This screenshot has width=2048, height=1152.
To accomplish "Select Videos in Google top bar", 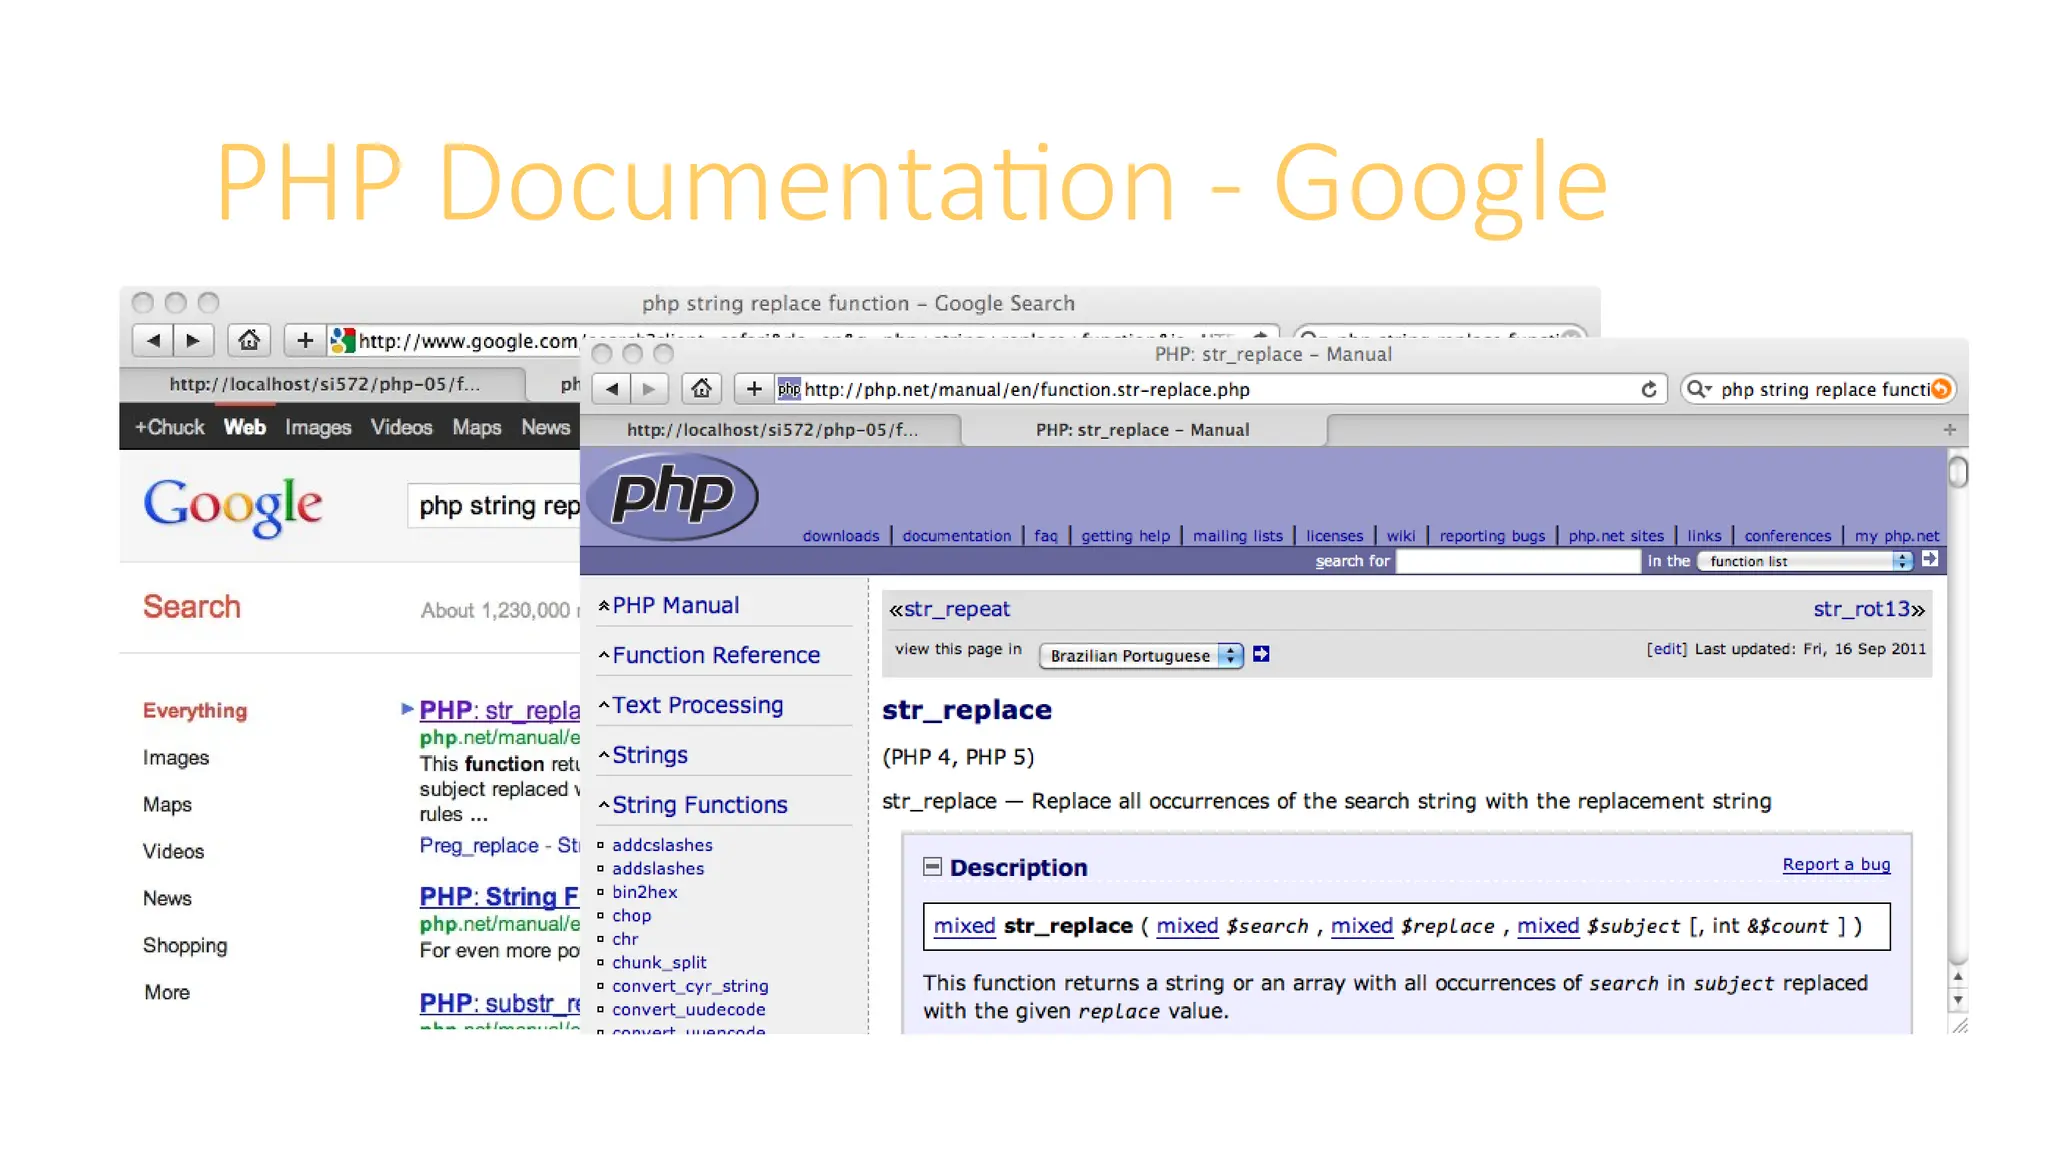I will point(401,427).
